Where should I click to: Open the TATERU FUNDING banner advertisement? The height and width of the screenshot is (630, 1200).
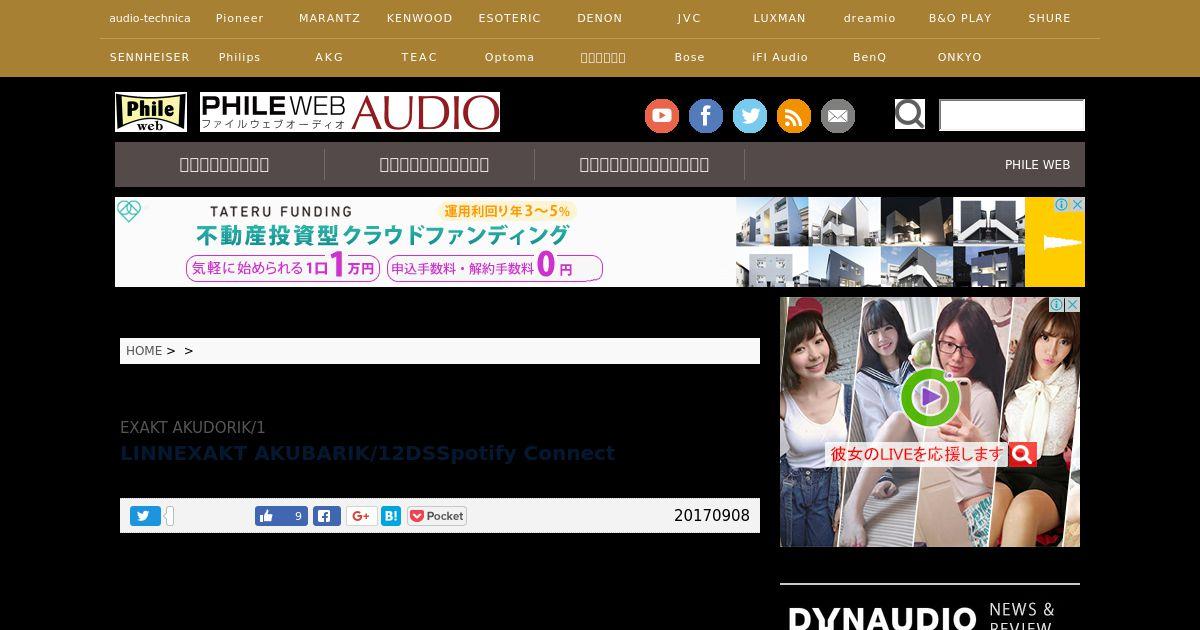[x=600, y=242]
